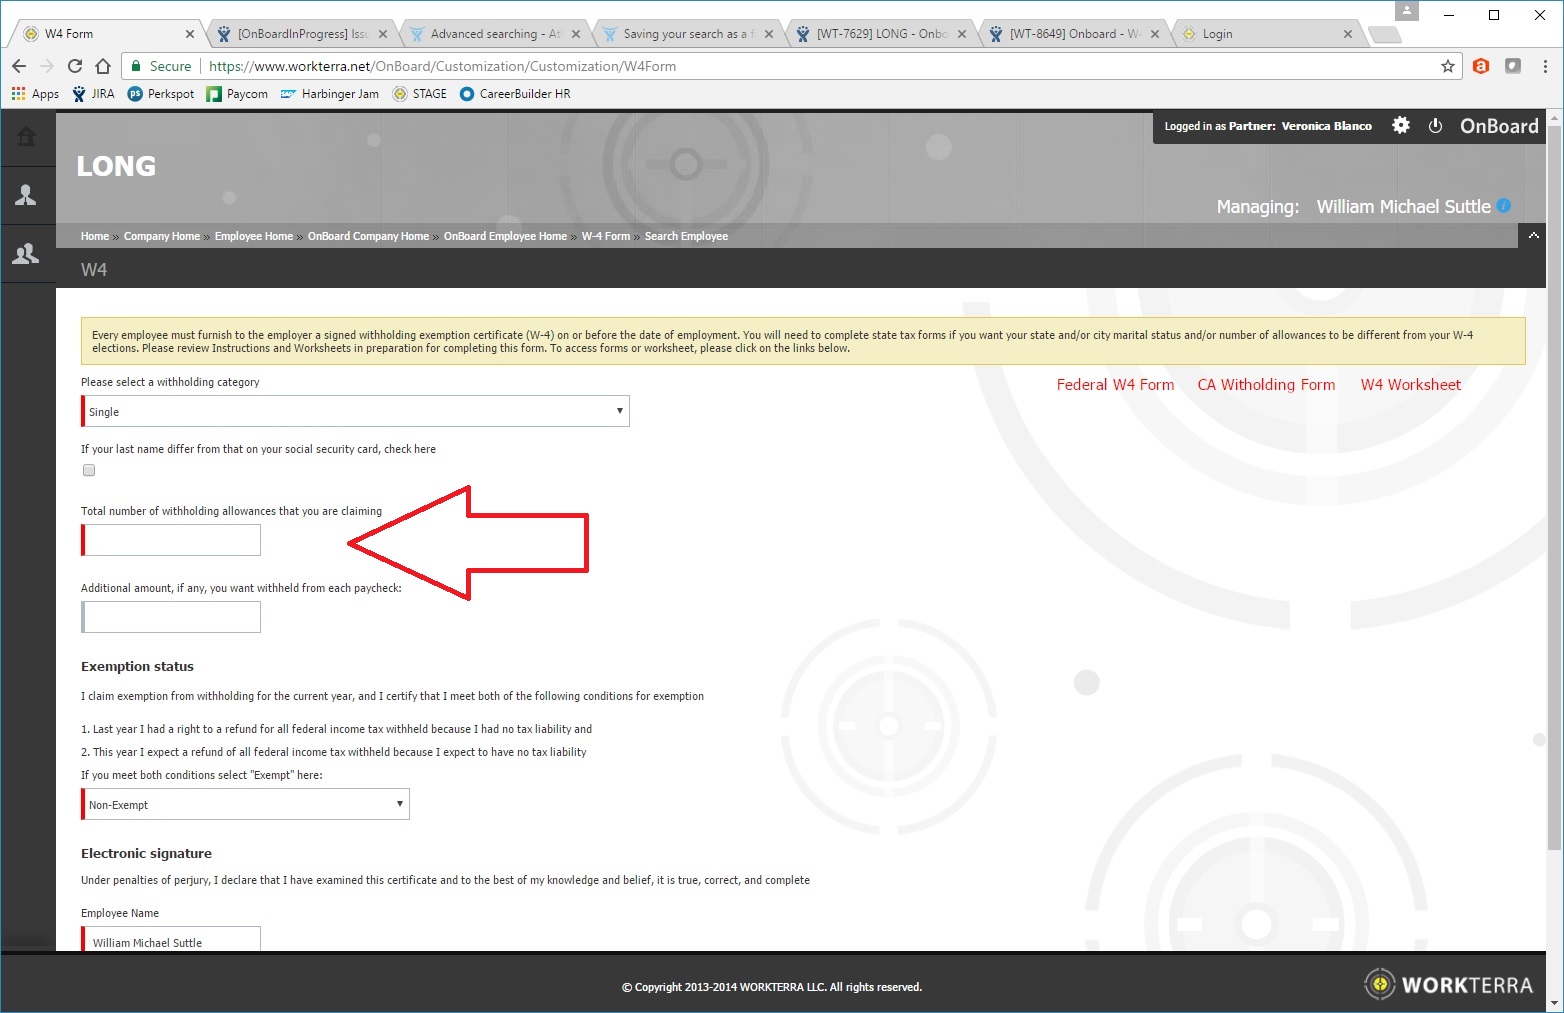Click the total withholding allowances field

coord(171,540)
